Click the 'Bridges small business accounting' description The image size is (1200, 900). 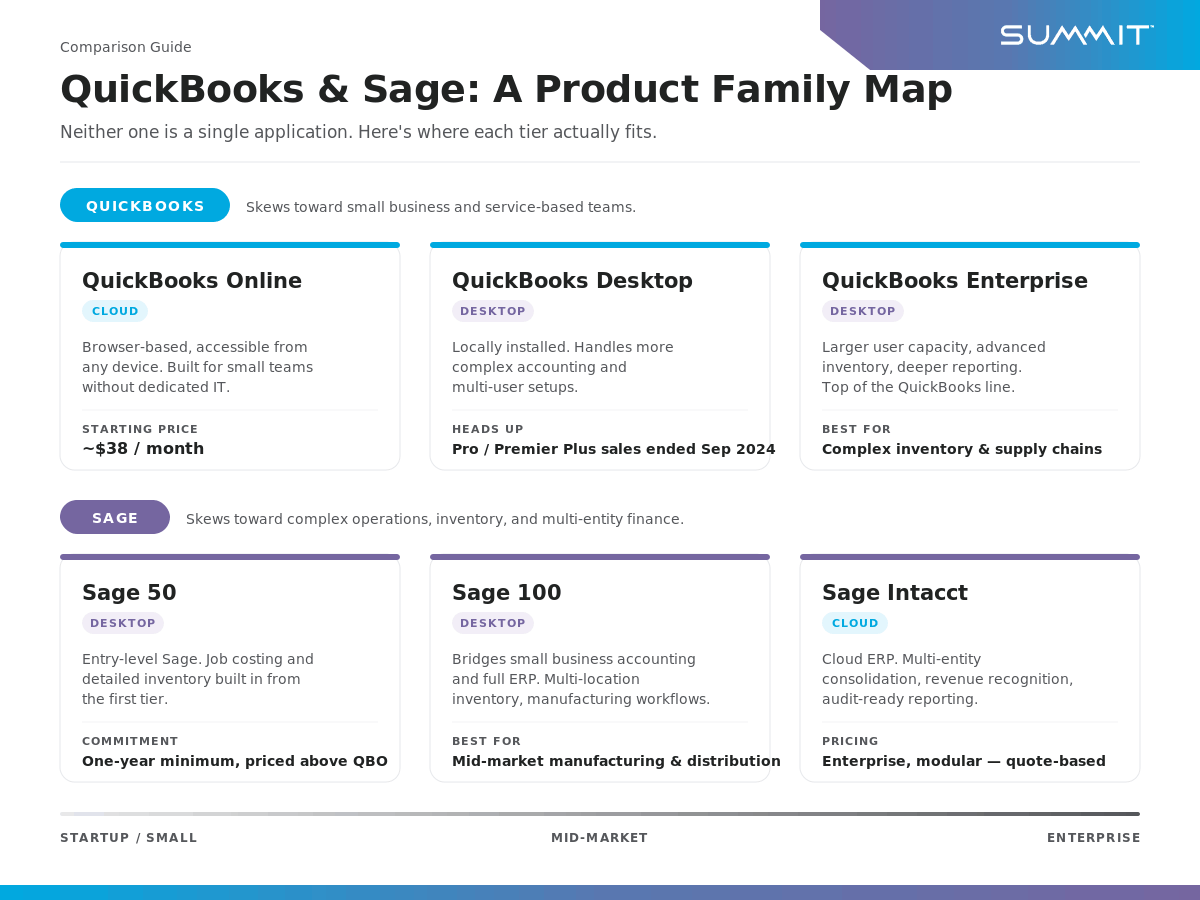click(581, 679)
